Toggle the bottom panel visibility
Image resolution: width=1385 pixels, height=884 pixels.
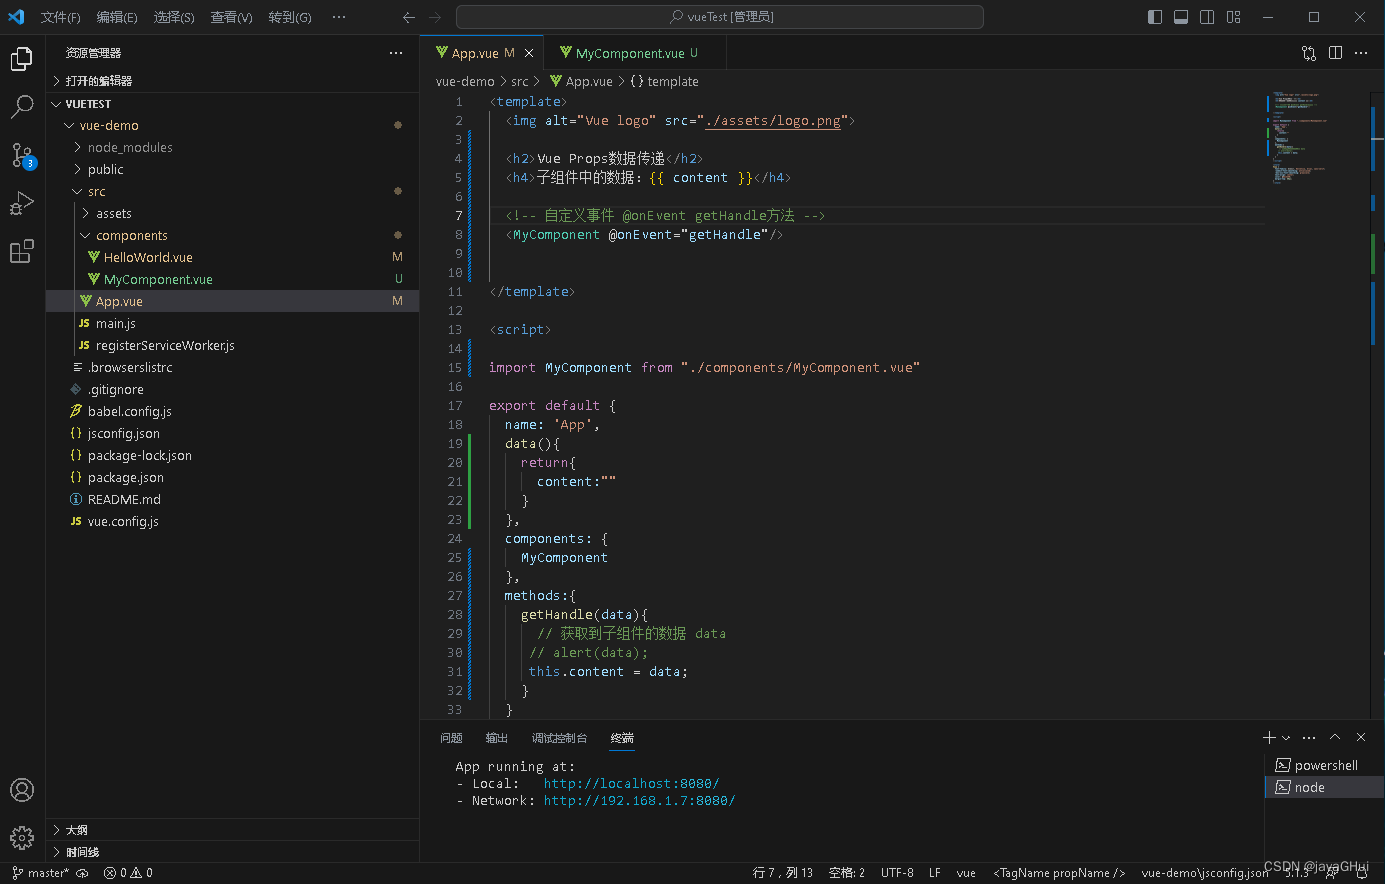click(x=1180, y=16)
